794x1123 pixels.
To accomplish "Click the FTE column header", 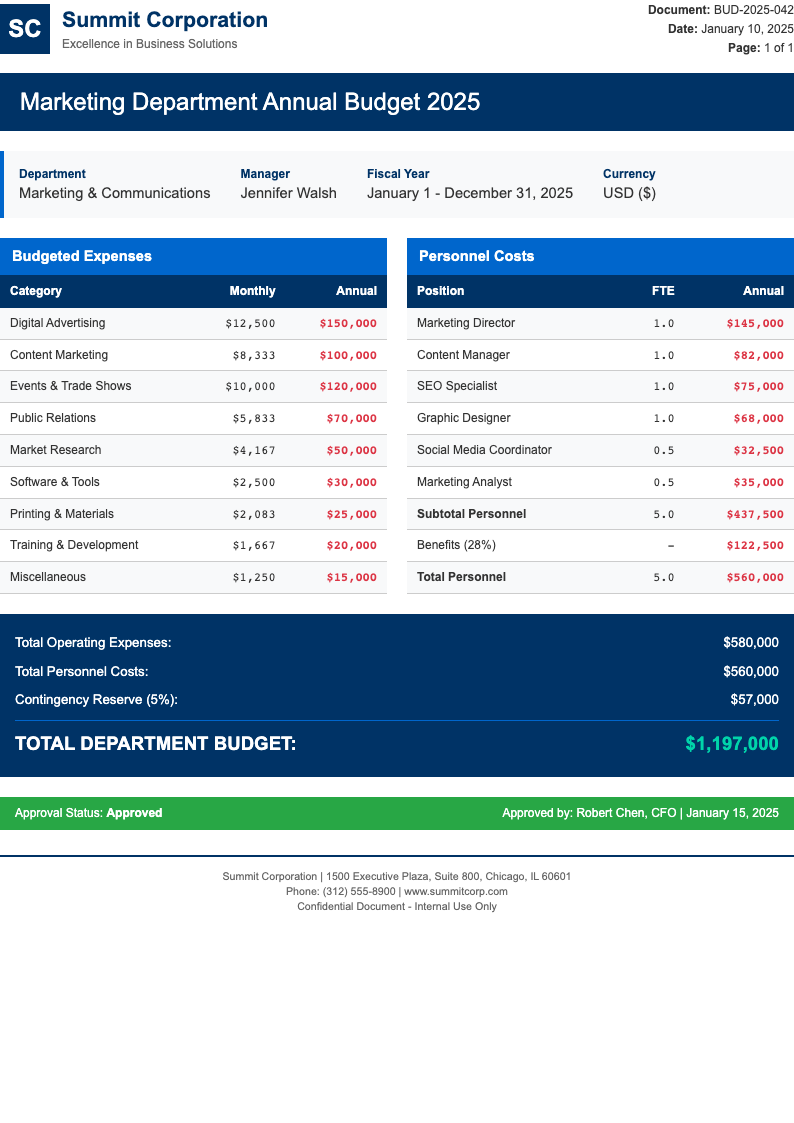I will (663, 291).
